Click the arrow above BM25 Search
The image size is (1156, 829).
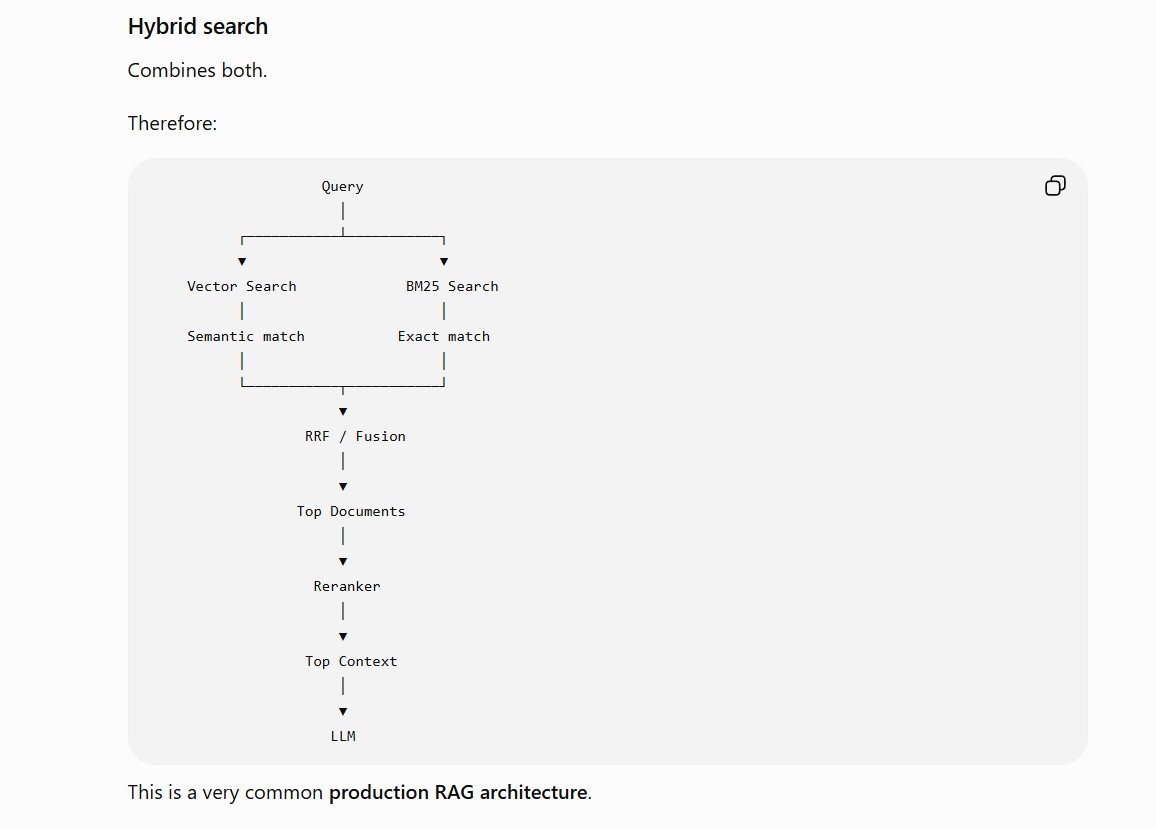pyautogui.click(x=444, y=262)
